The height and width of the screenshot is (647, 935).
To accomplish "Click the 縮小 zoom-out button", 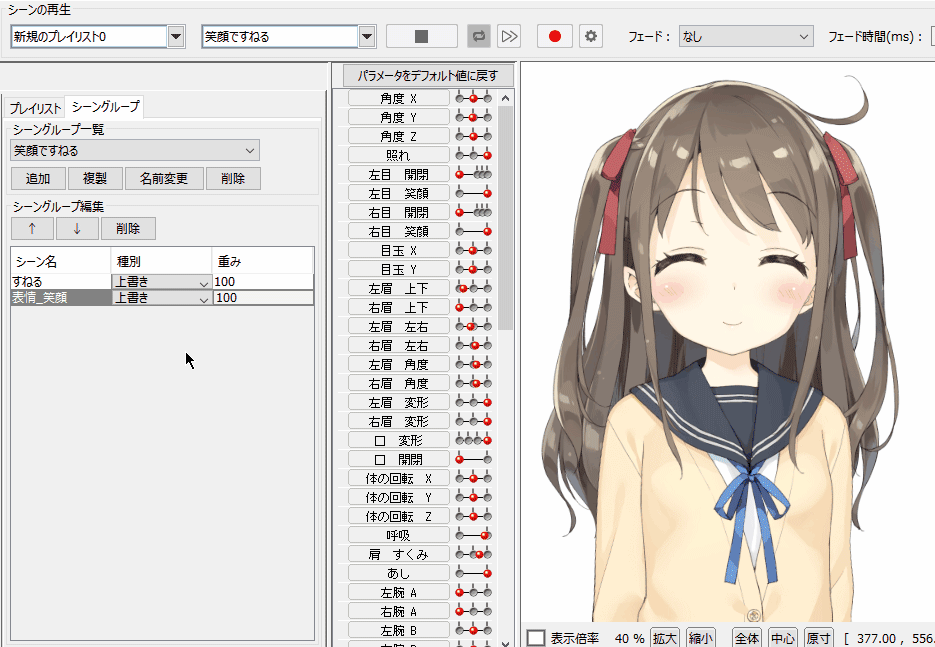I will point(701,638).
